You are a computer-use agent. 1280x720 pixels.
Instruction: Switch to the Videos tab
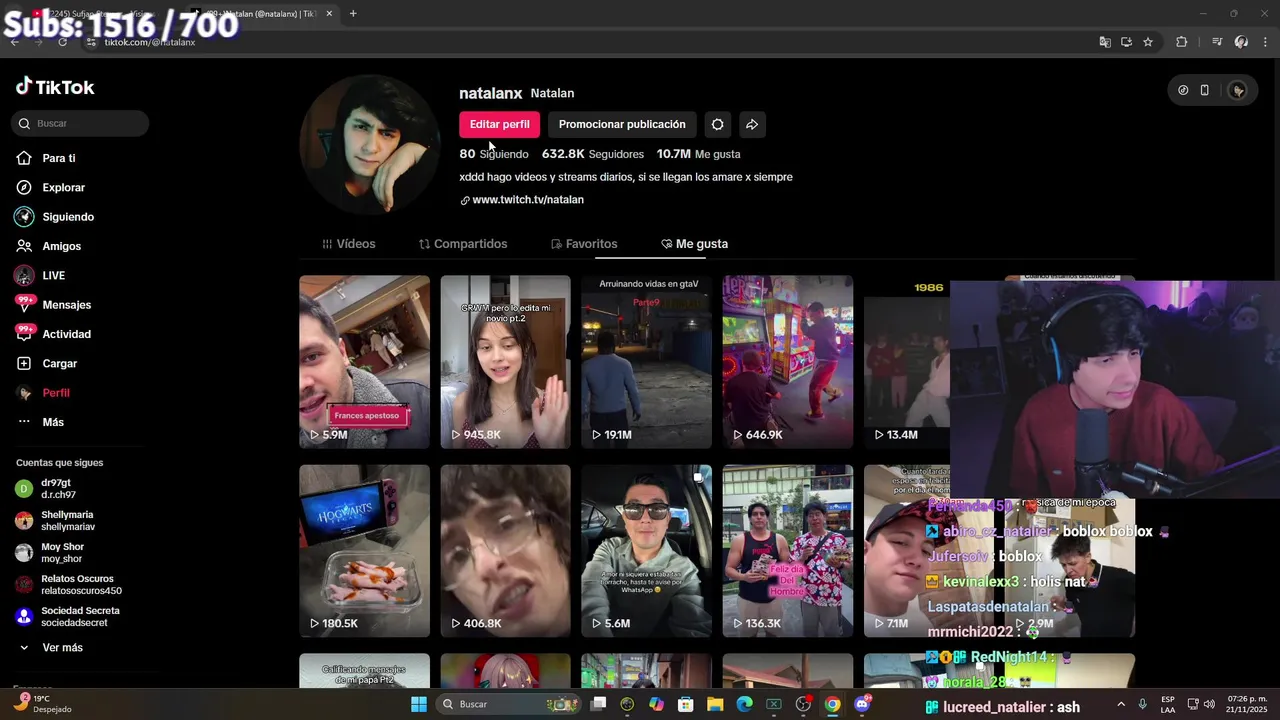349,244
